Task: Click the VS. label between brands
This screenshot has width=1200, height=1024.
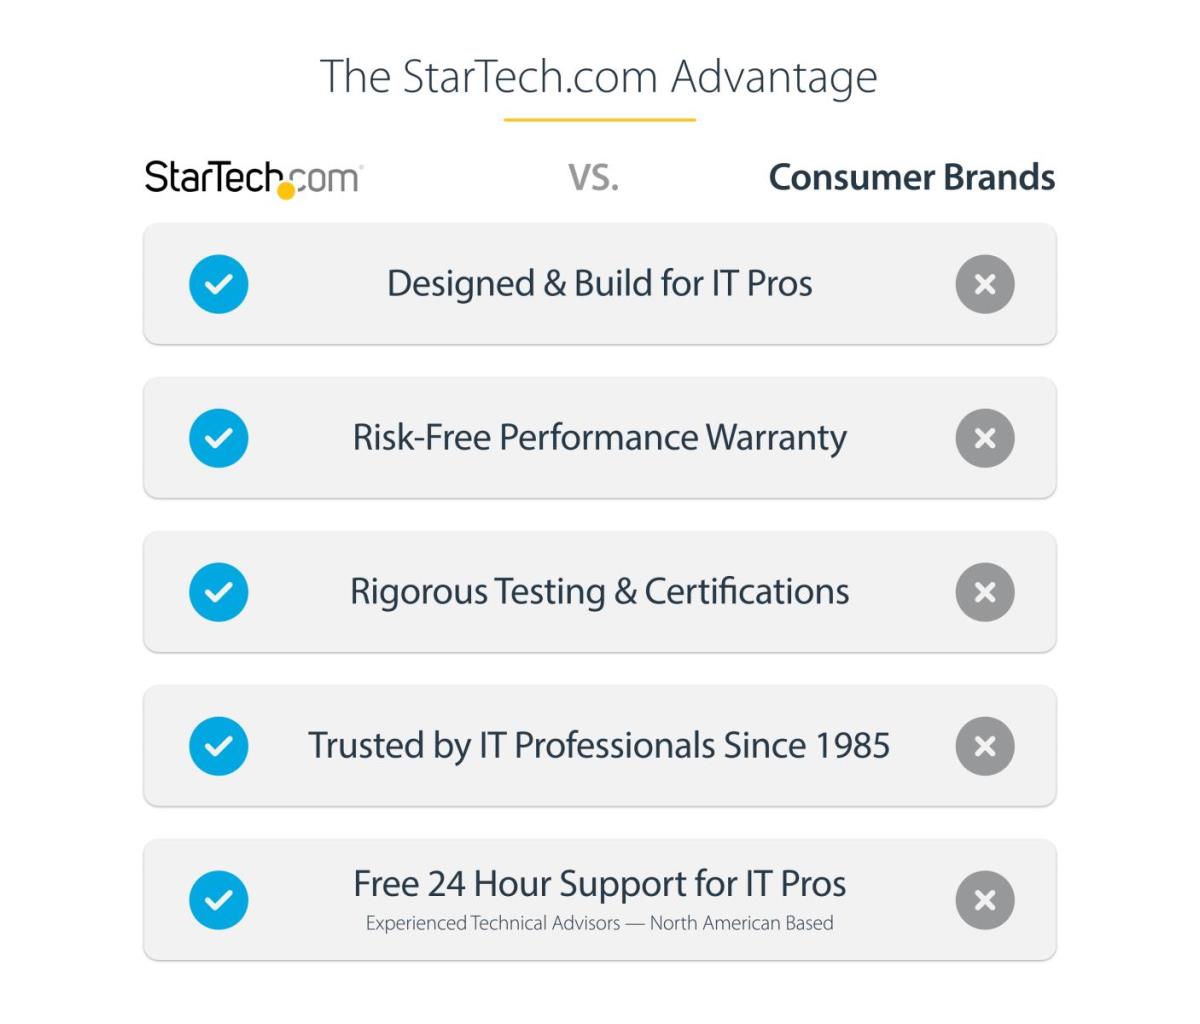Action: pos(594,178)
